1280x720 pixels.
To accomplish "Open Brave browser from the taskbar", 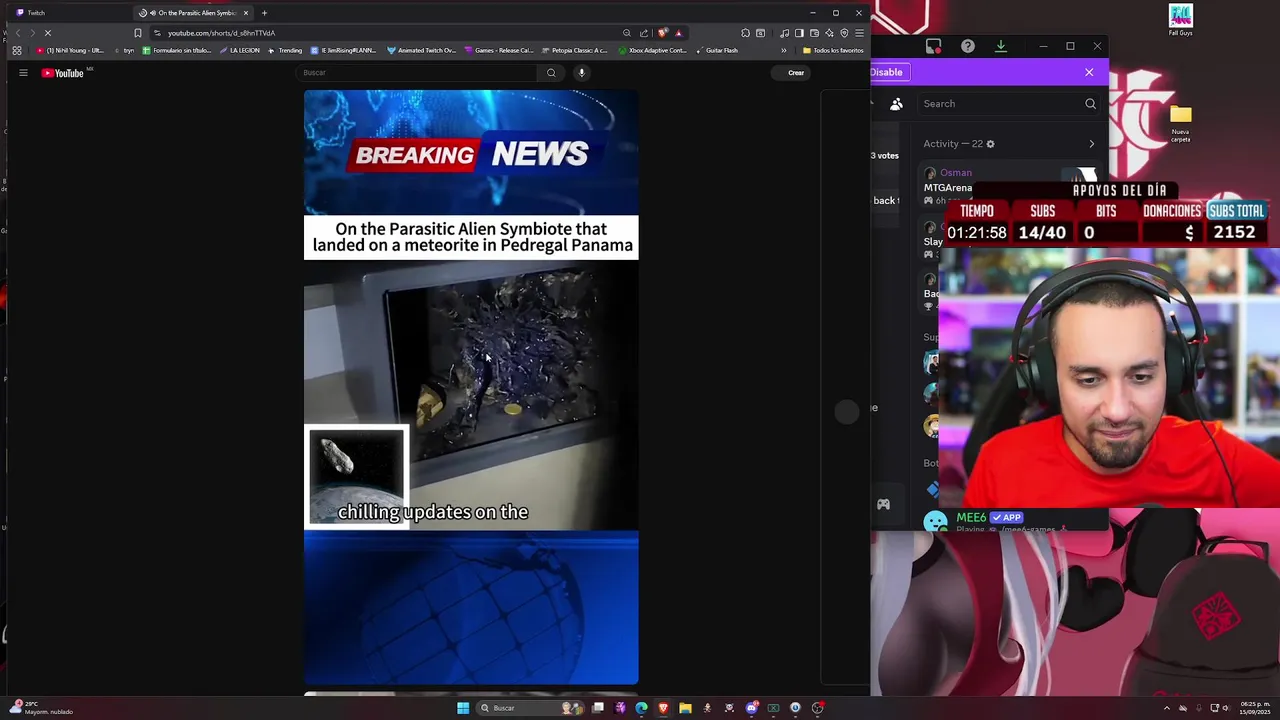I will pyautogui.click(x=663, y=708).
